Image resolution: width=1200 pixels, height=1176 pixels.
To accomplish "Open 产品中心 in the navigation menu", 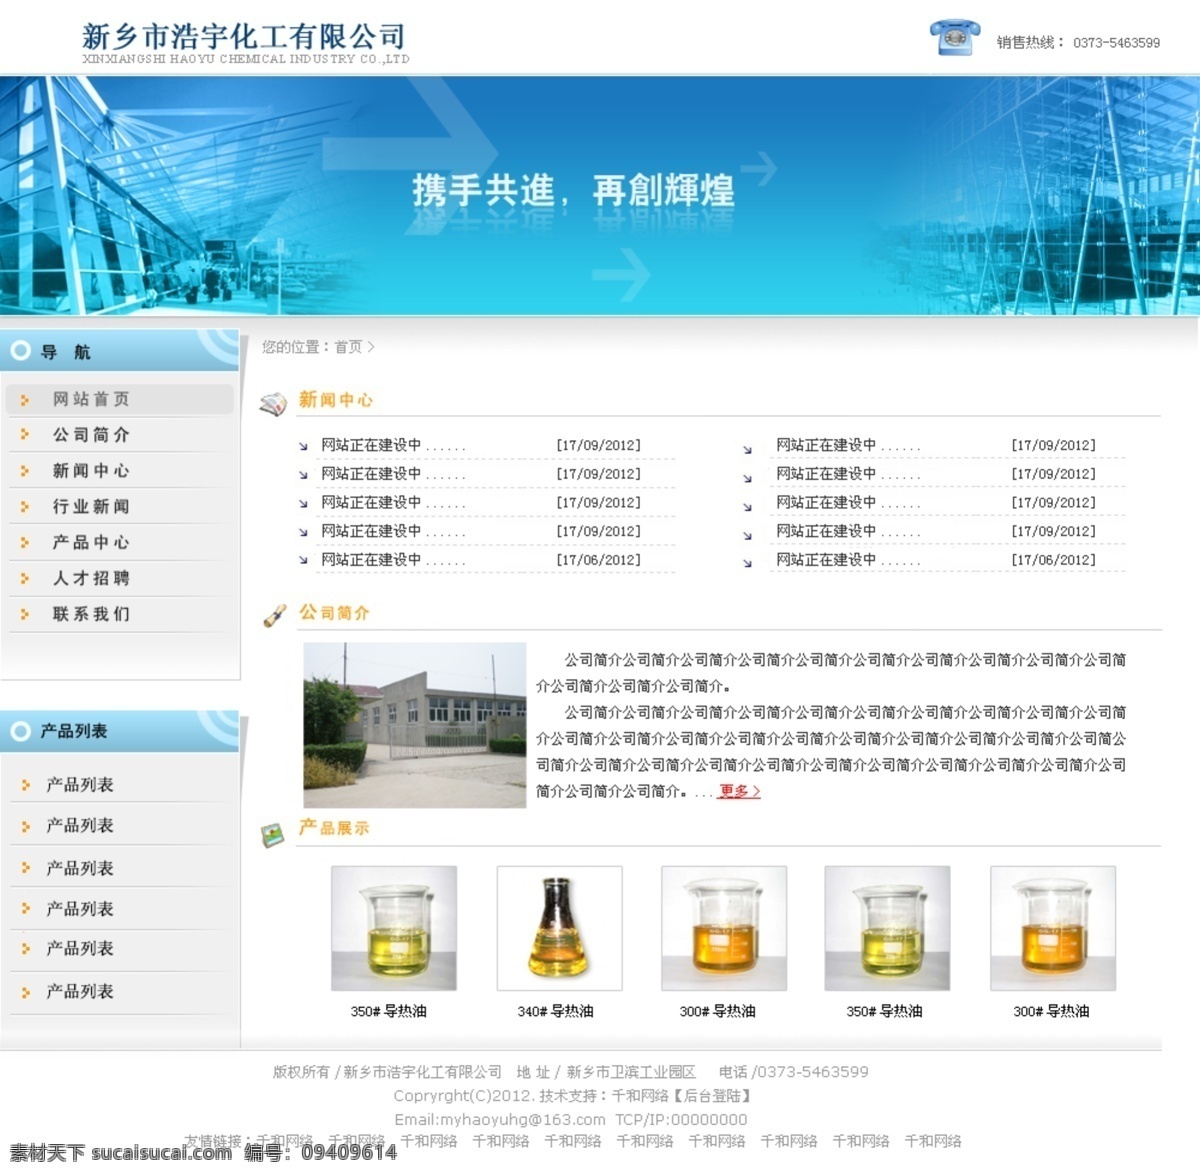I will tap(91, 542).
